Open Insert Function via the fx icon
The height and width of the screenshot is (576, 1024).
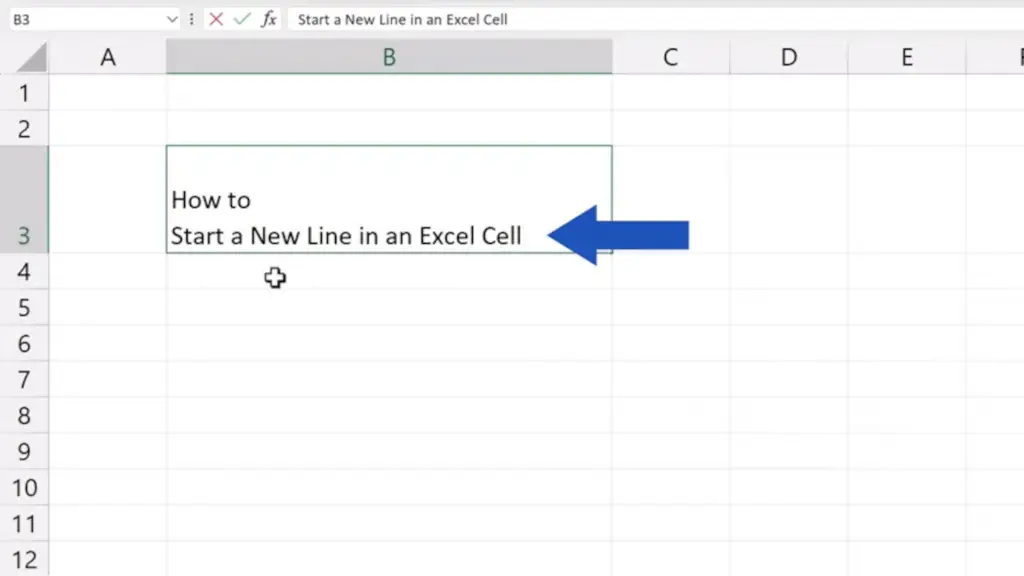coord(268,19)
